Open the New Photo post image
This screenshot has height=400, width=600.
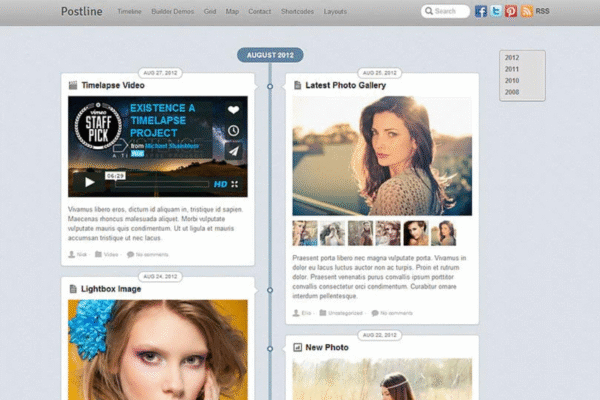point(382,379)
